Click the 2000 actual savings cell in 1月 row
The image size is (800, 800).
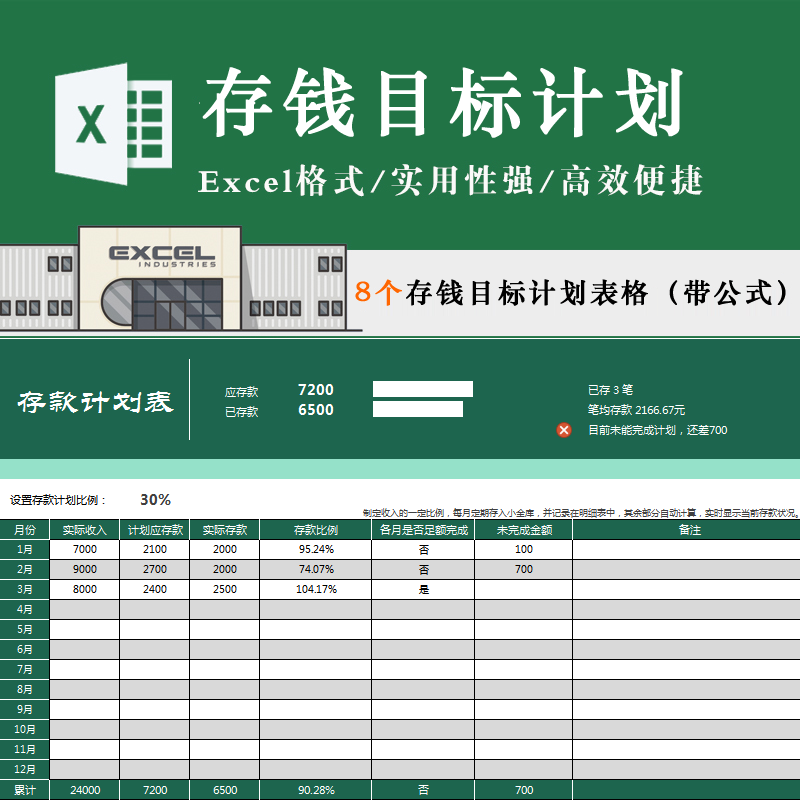(x=224, y=549)
